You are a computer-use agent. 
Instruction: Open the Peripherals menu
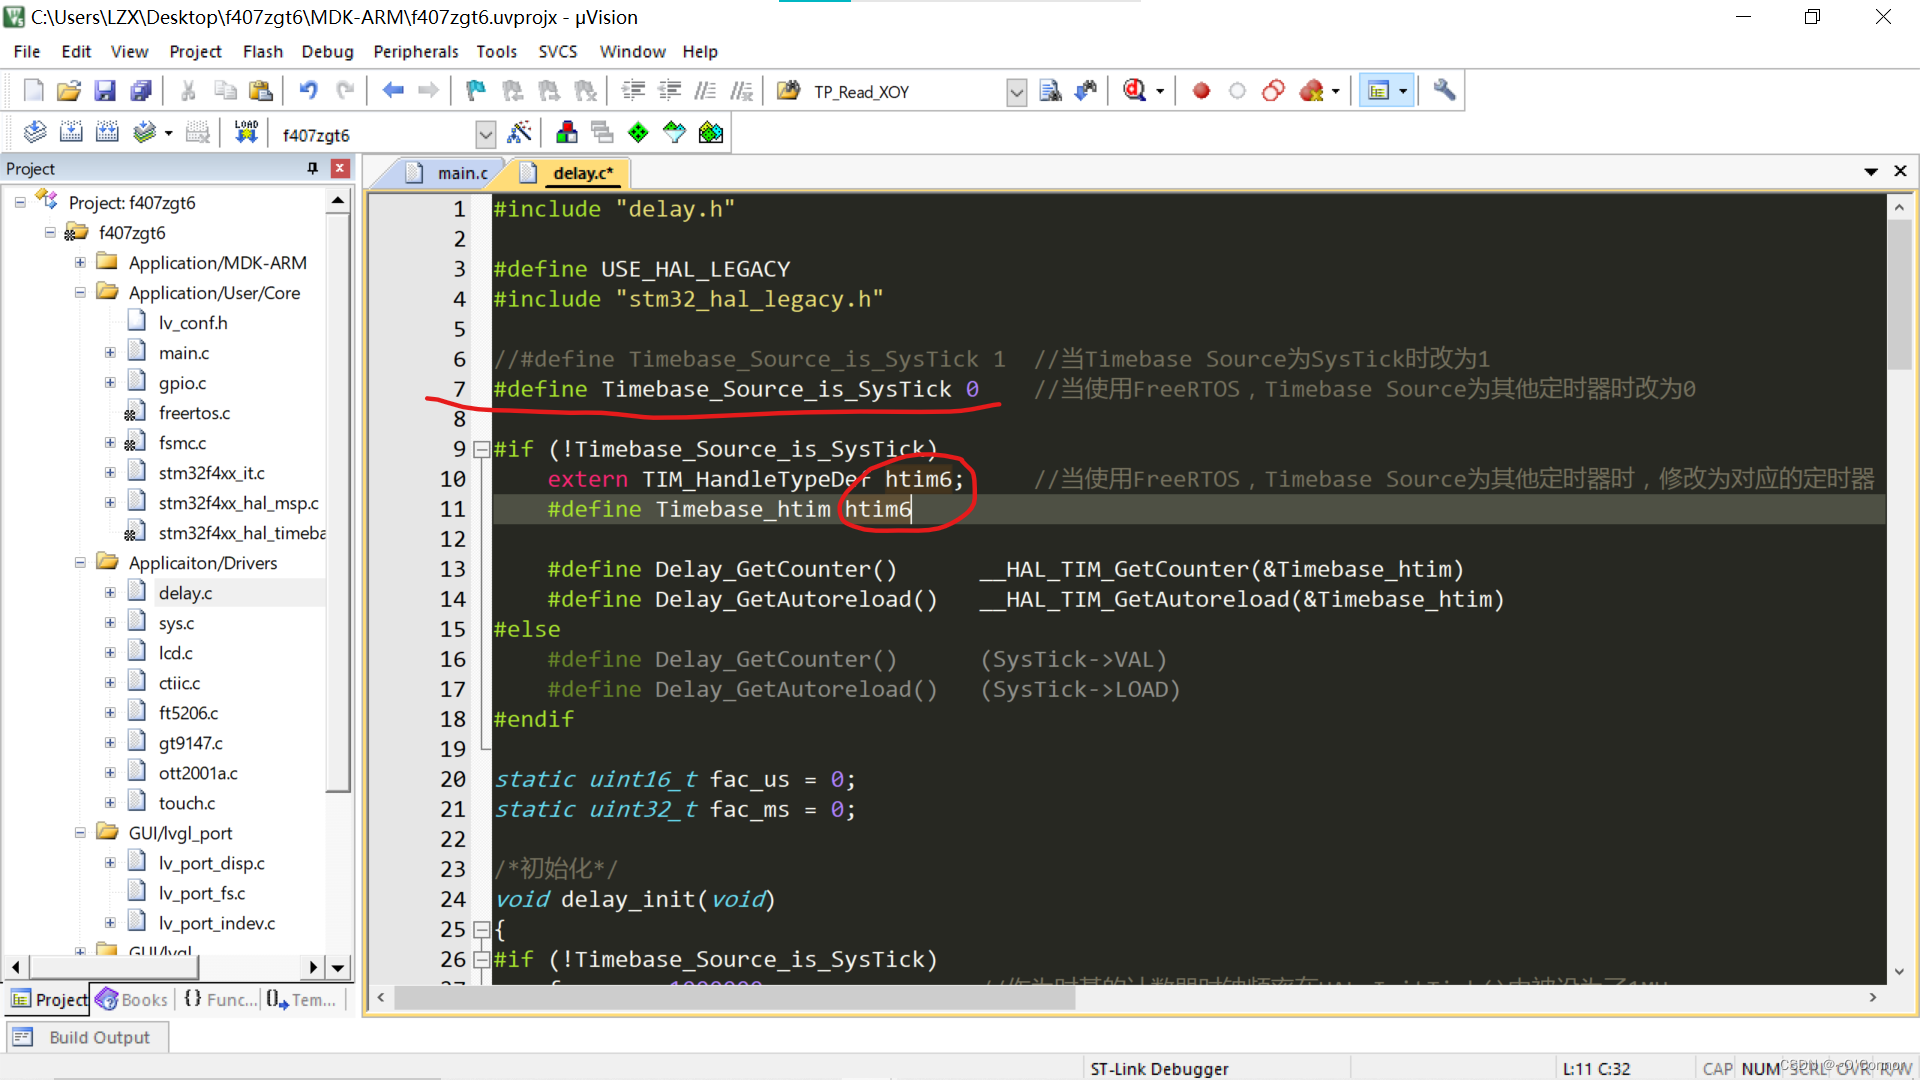pyautogui.click(x=415, y=51)
